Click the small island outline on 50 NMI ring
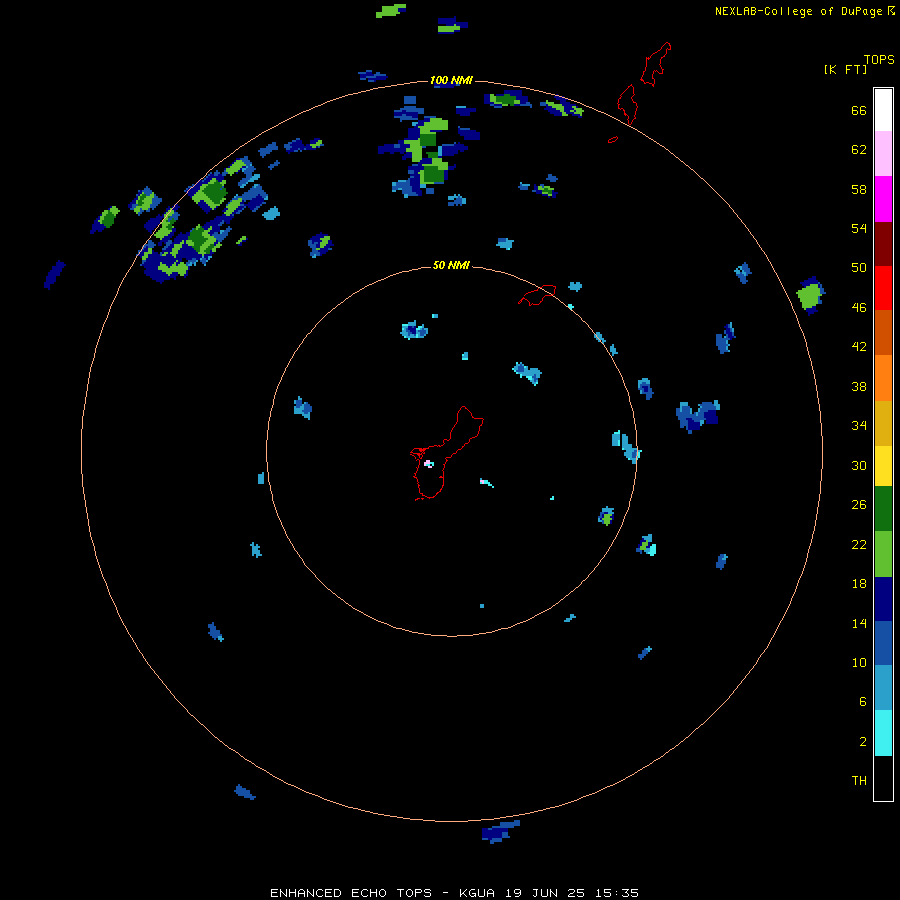Image resolution: width=900 pixels, height=900 pixels. 537,294
